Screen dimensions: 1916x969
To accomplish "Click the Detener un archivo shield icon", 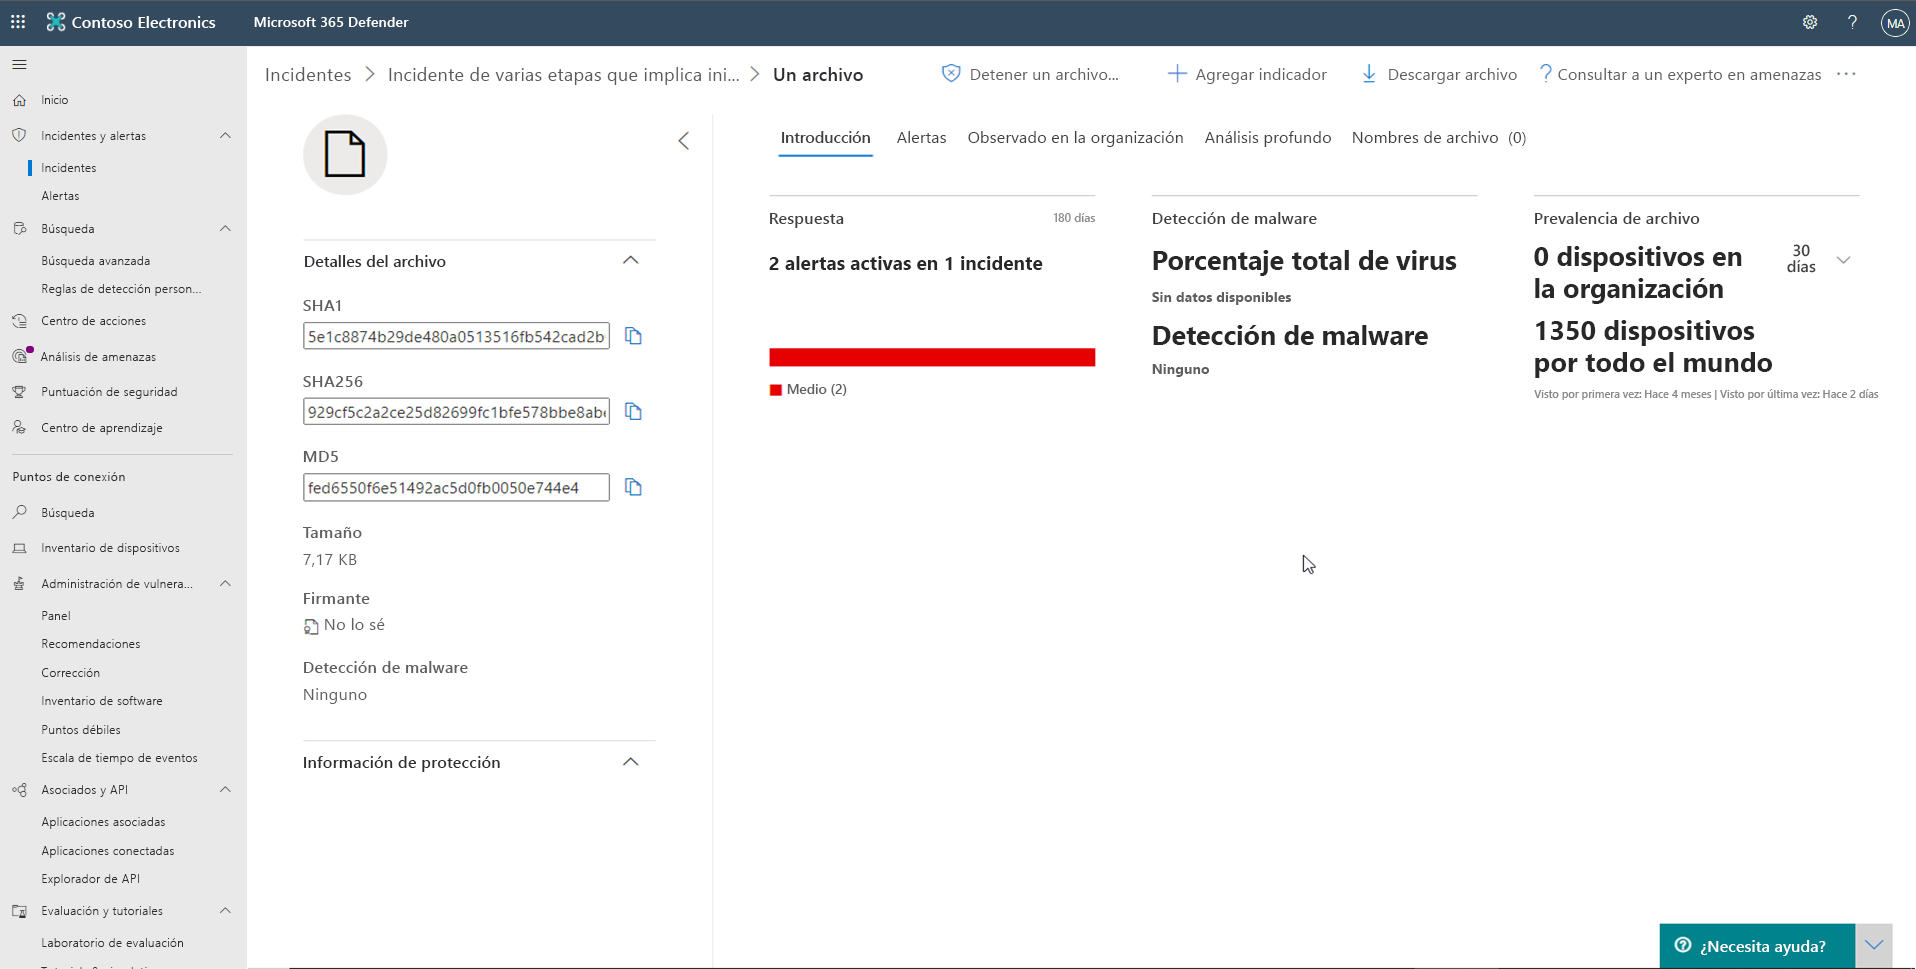I will coord(951,73).
